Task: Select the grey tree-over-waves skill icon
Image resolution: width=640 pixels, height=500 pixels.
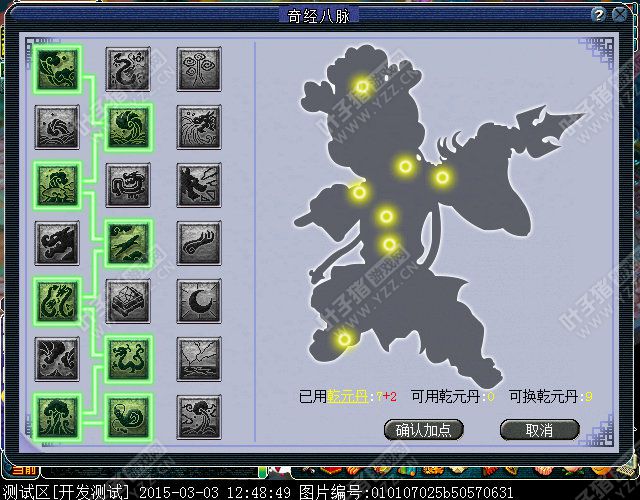Action: point(199,417)
